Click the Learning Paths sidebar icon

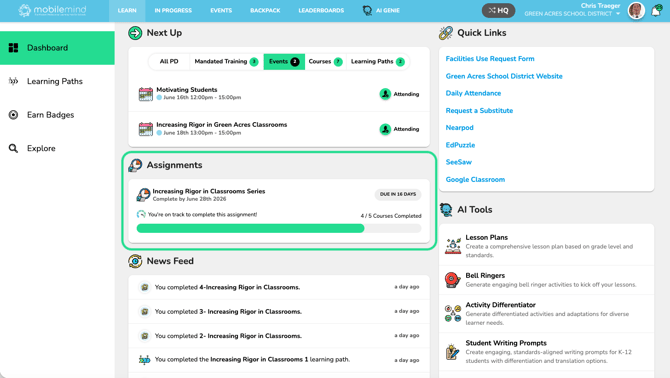coord(14,81)
